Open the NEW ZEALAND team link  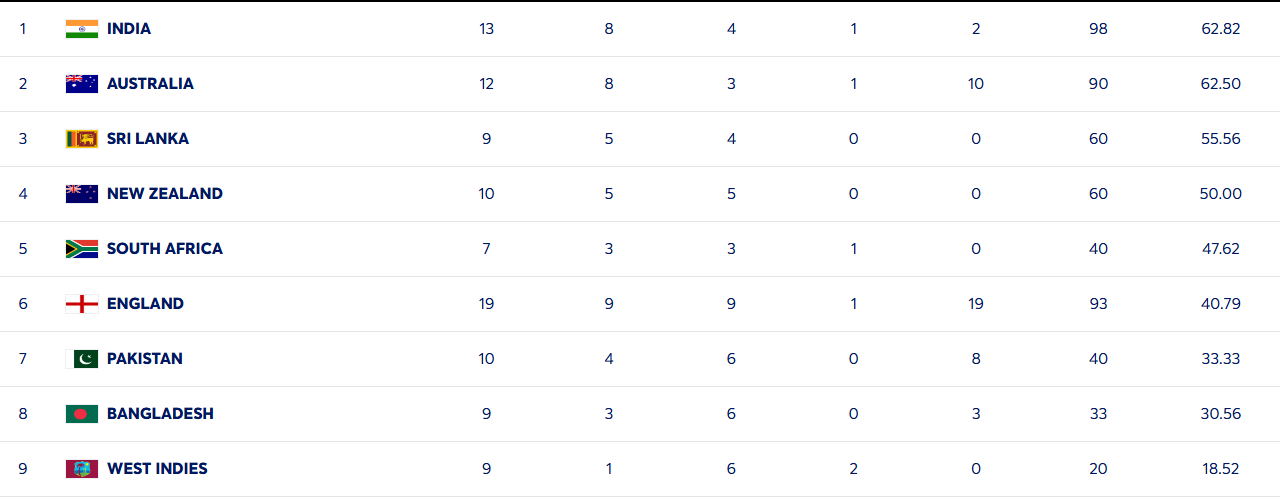point(165,194)
